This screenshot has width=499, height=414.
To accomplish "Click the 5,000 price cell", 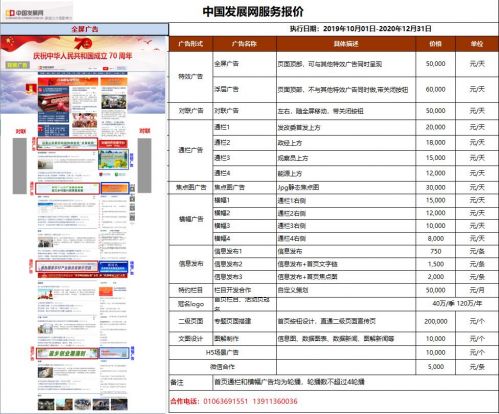I will (x=435, y=367).
